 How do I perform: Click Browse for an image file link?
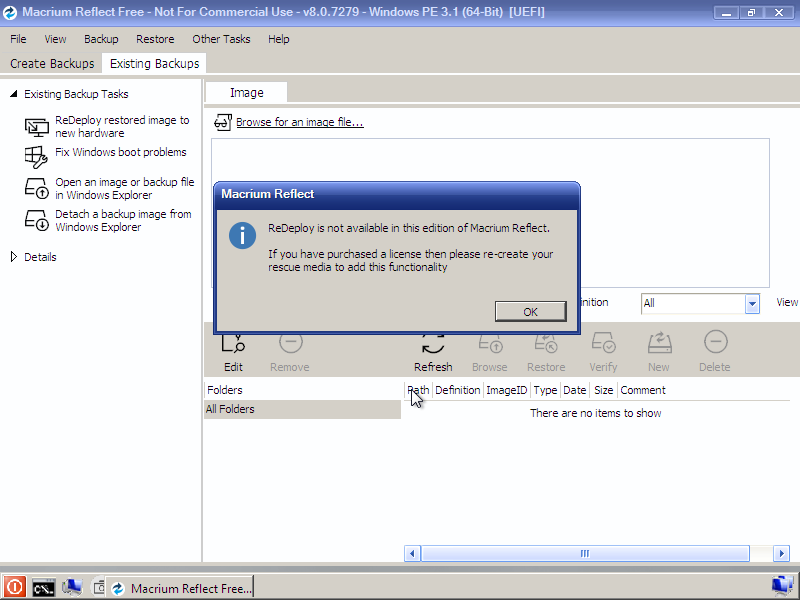pyautogui.click(x=299, y=122)
